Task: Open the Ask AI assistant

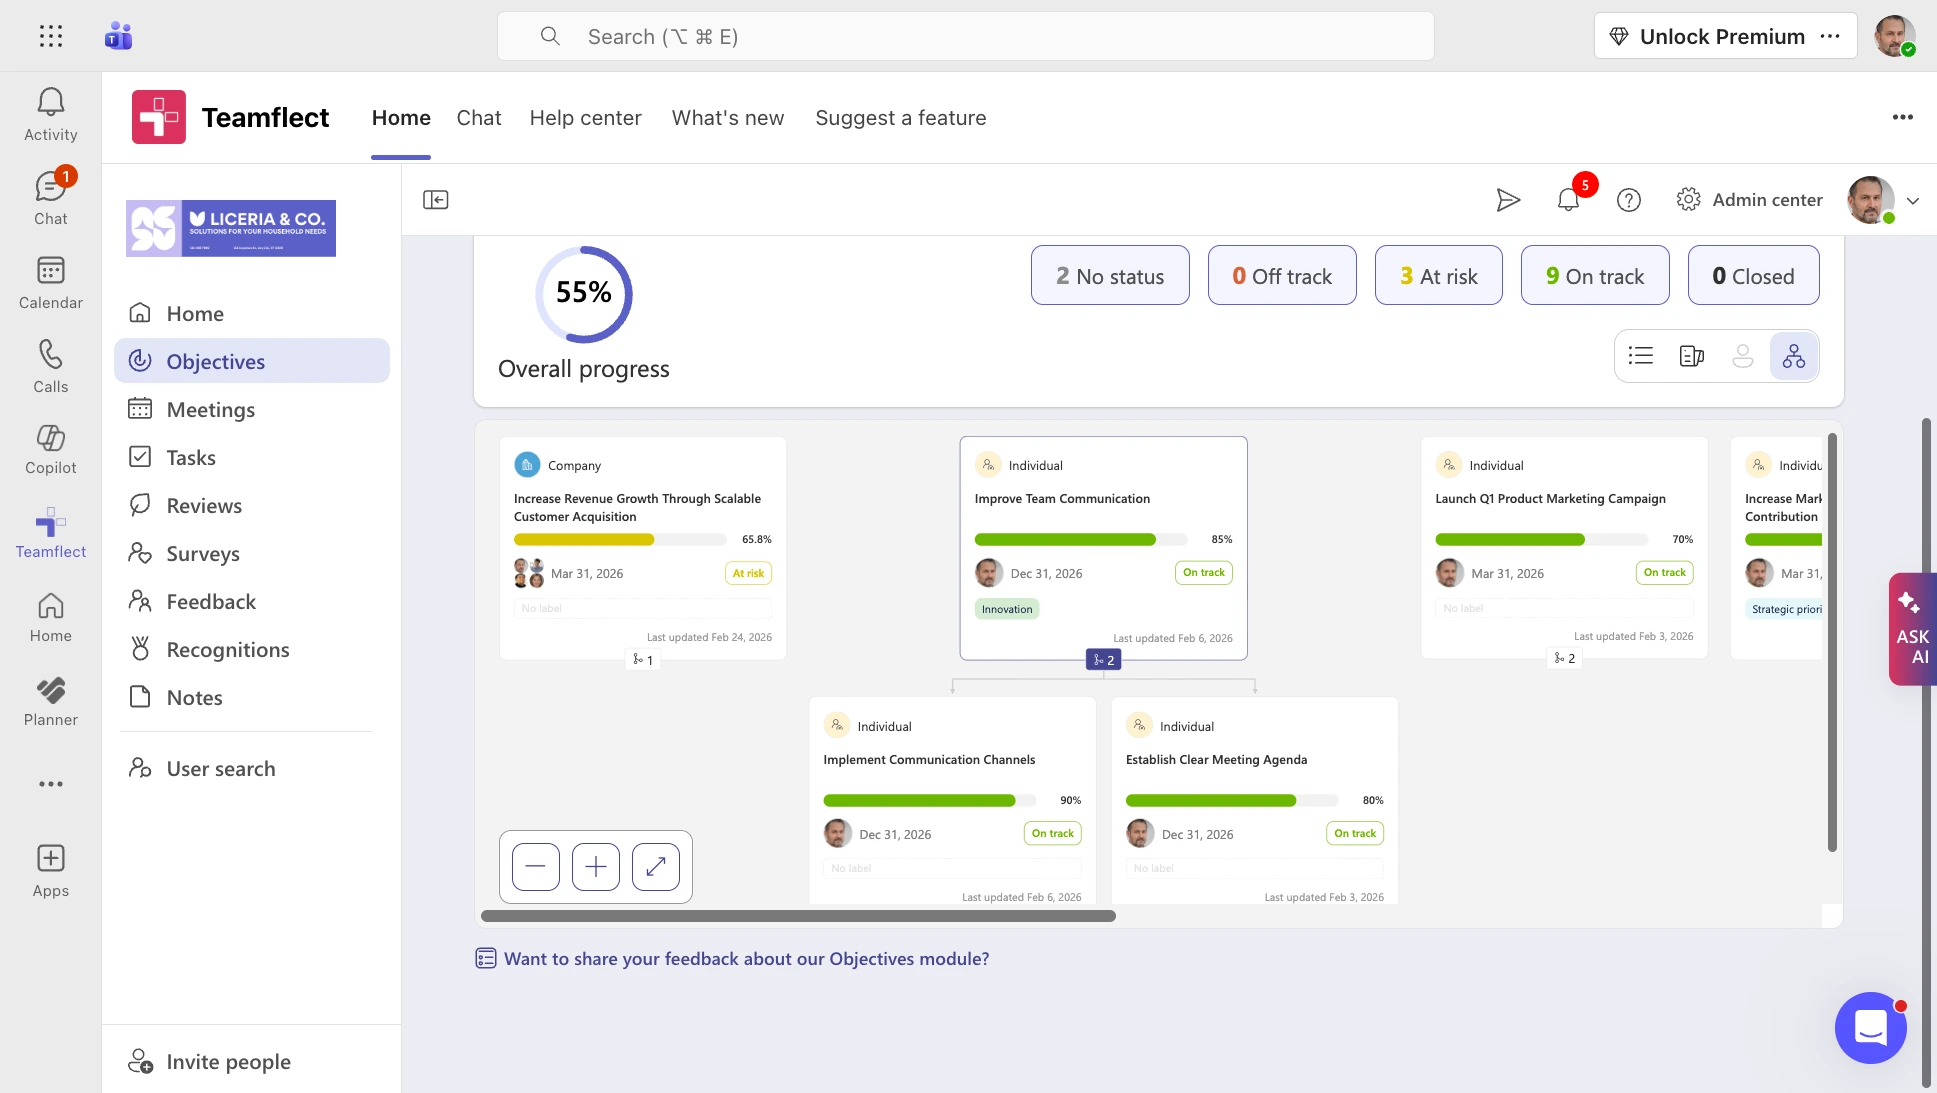Action: 1911,630
